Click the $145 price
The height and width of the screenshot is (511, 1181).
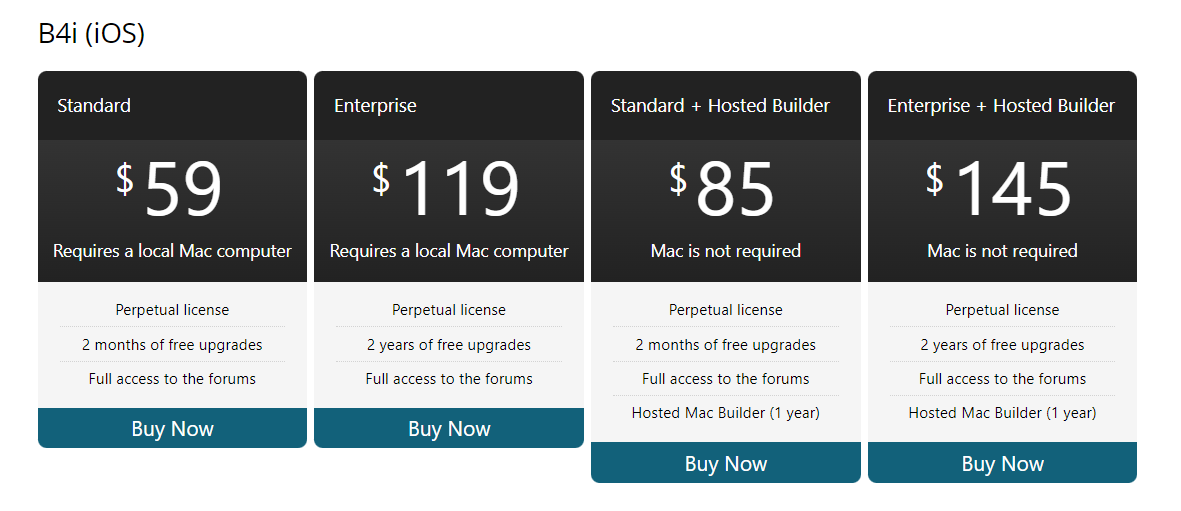[1000, 188]
